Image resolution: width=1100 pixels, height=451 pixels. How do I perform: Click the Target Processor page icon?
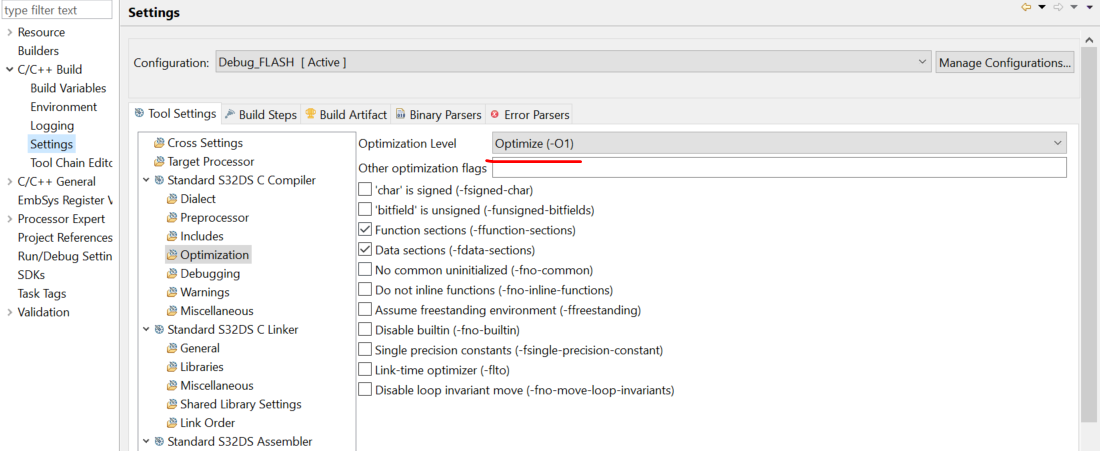click(x=159, y=162)
